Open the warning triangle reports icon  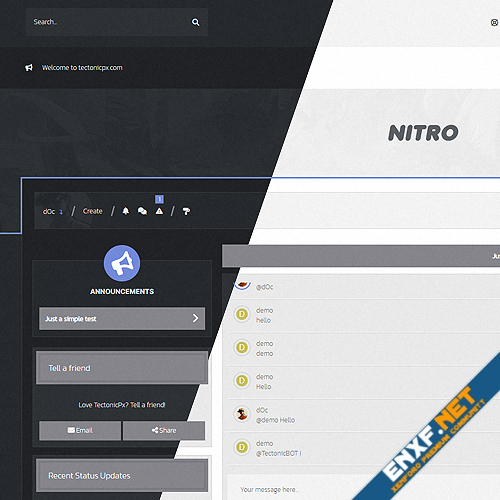159,211
